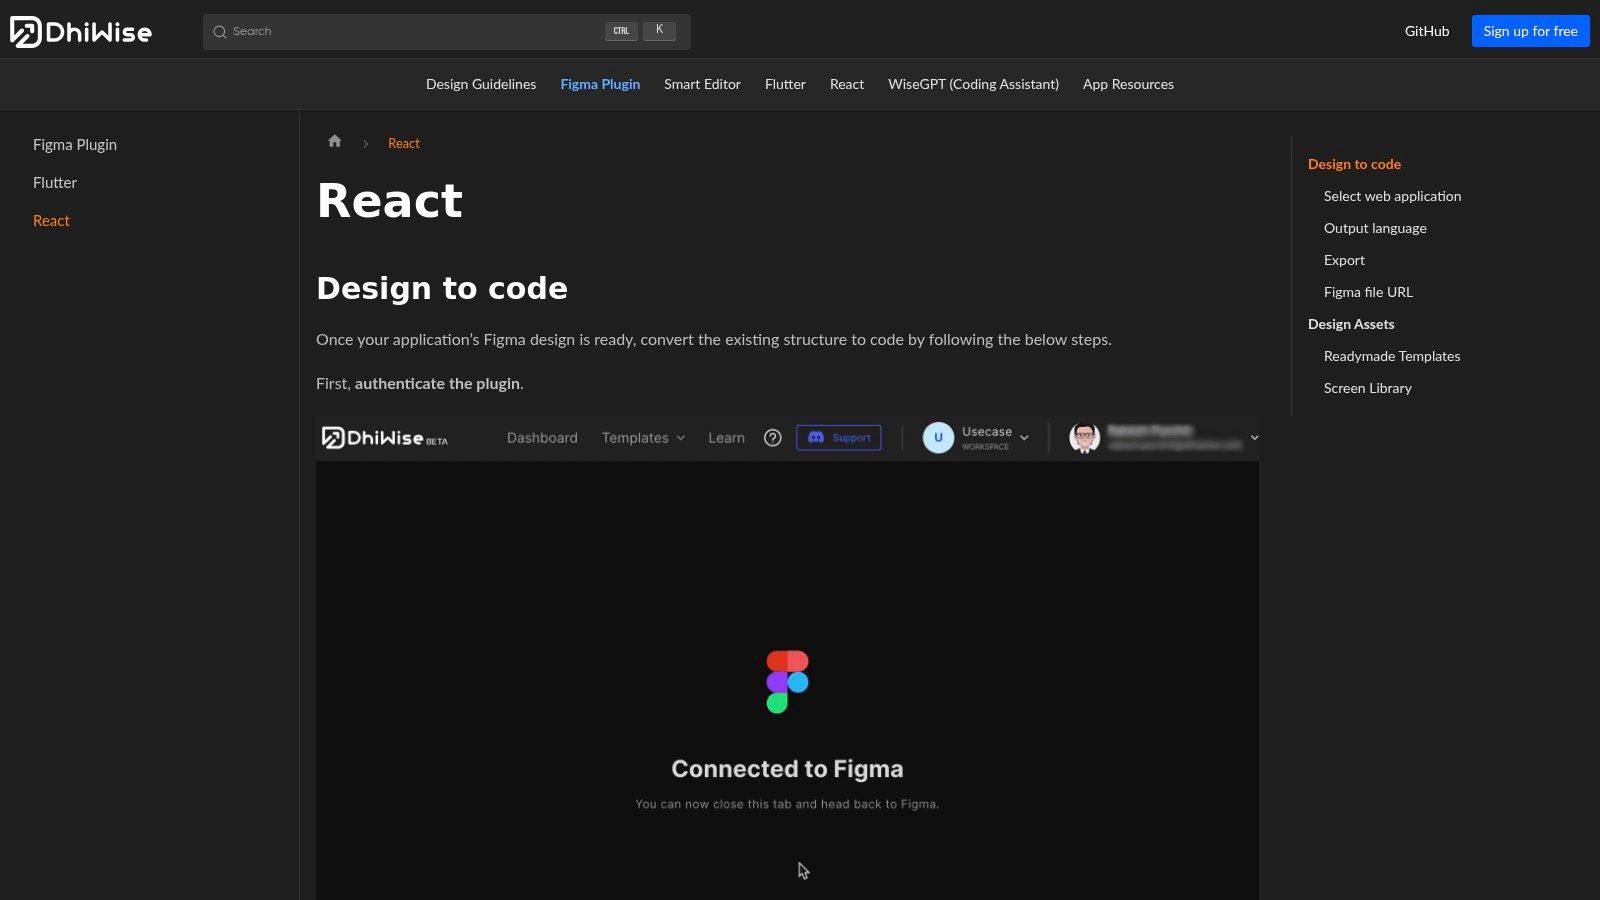The image size is (1600, 900).
Task: Click the Connected to Figma text
Action: [787, 769]
